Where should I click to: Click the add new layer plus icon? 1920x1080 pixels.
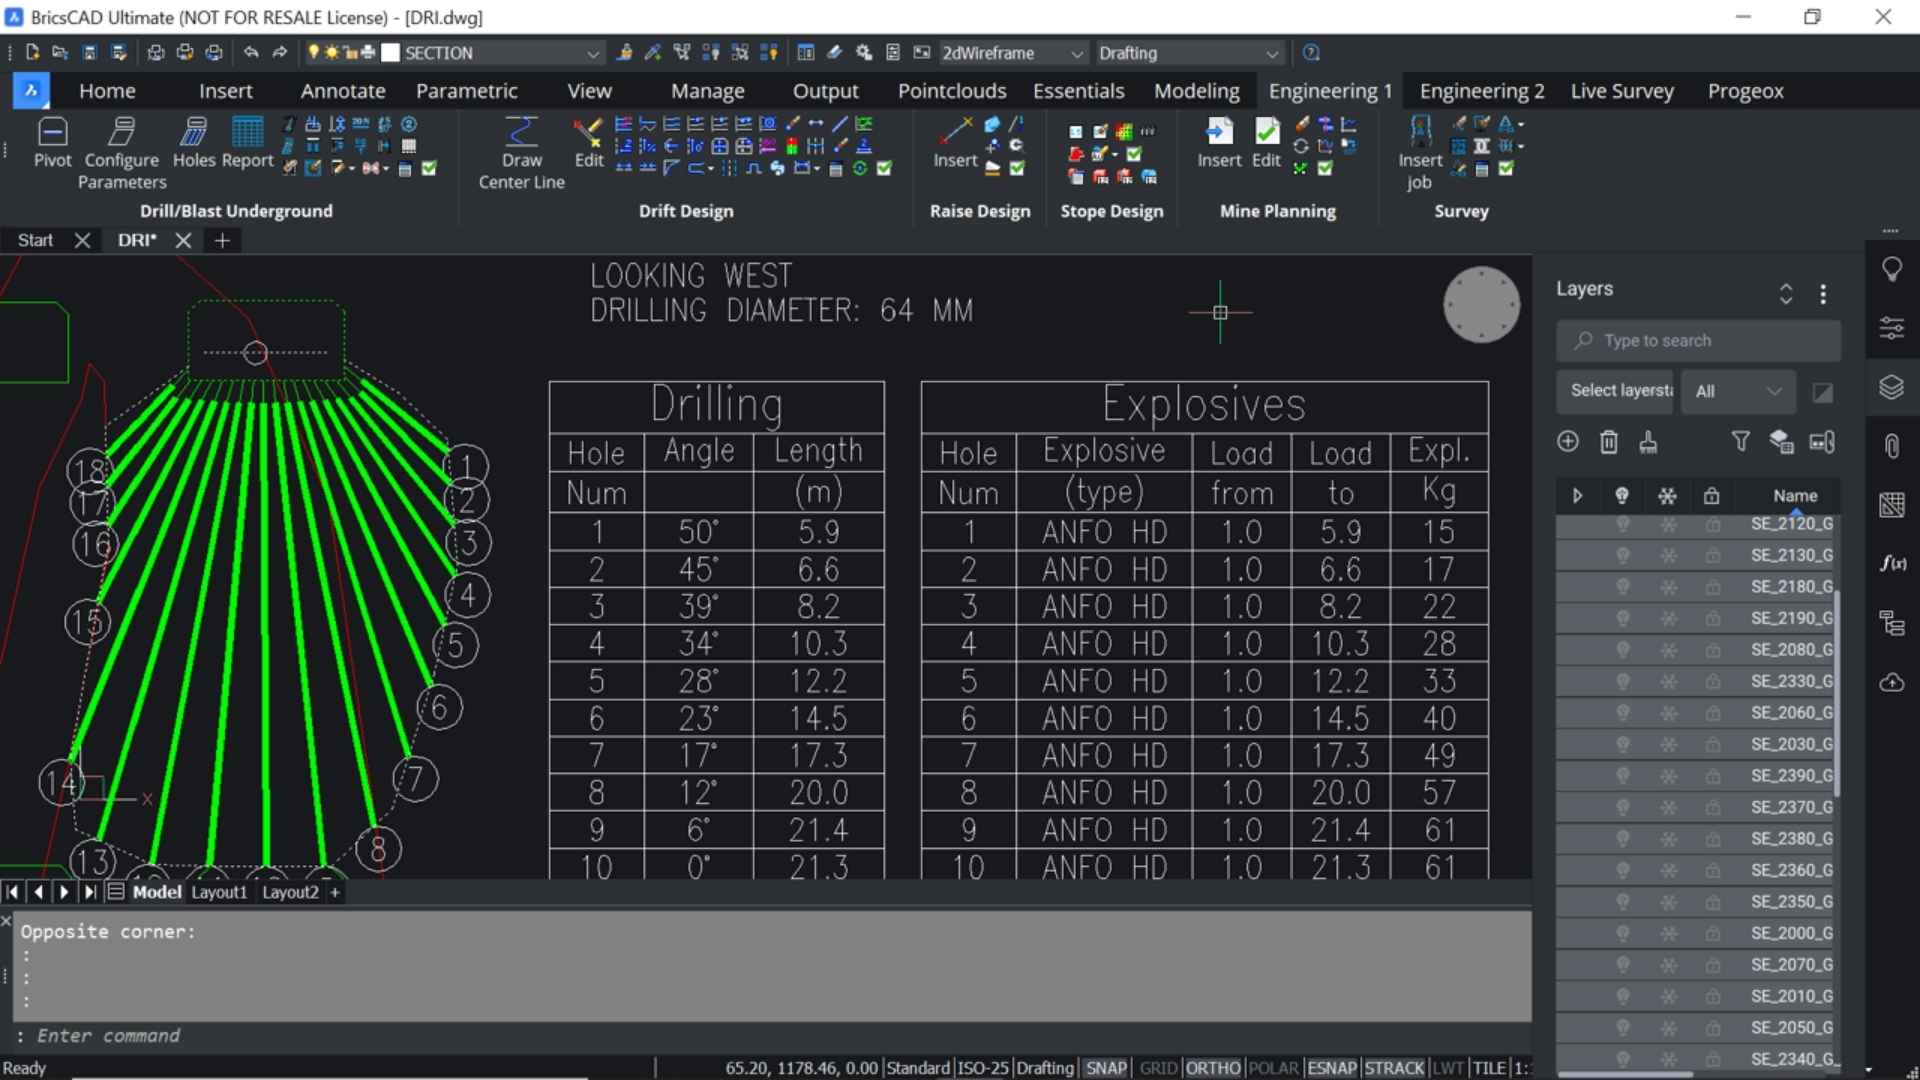(1568, 441)
